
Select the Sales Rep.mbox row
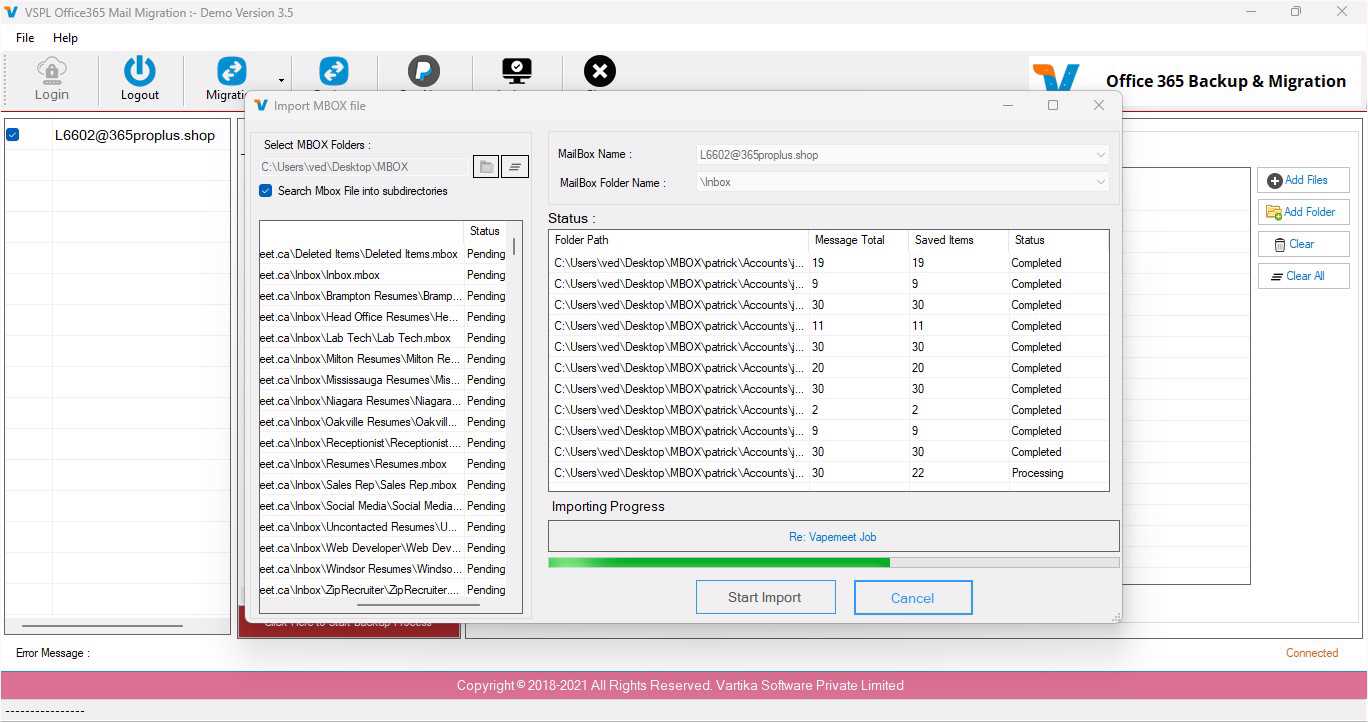[384, 485]
